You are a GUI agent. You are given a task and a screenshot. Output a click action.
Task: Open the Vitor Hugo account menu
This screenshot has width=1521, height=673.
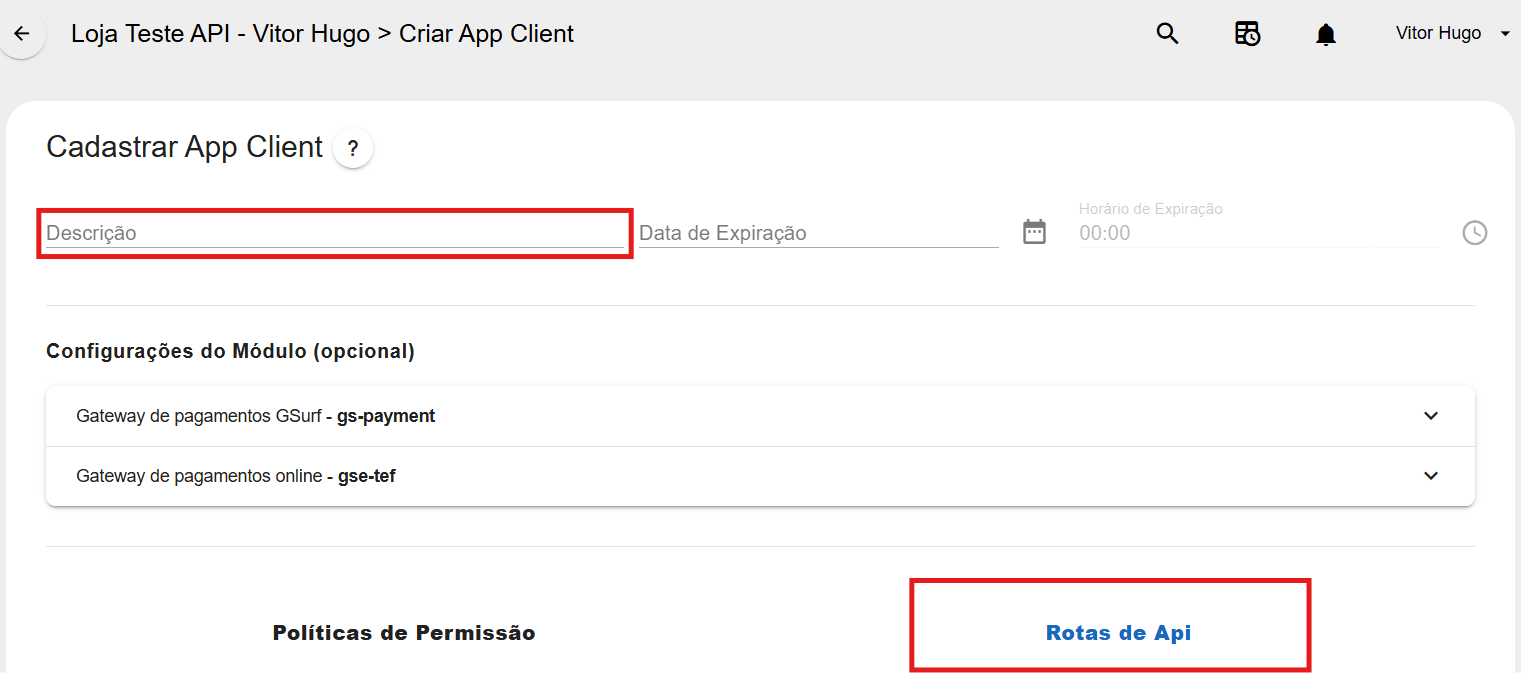coord(1438,33)
